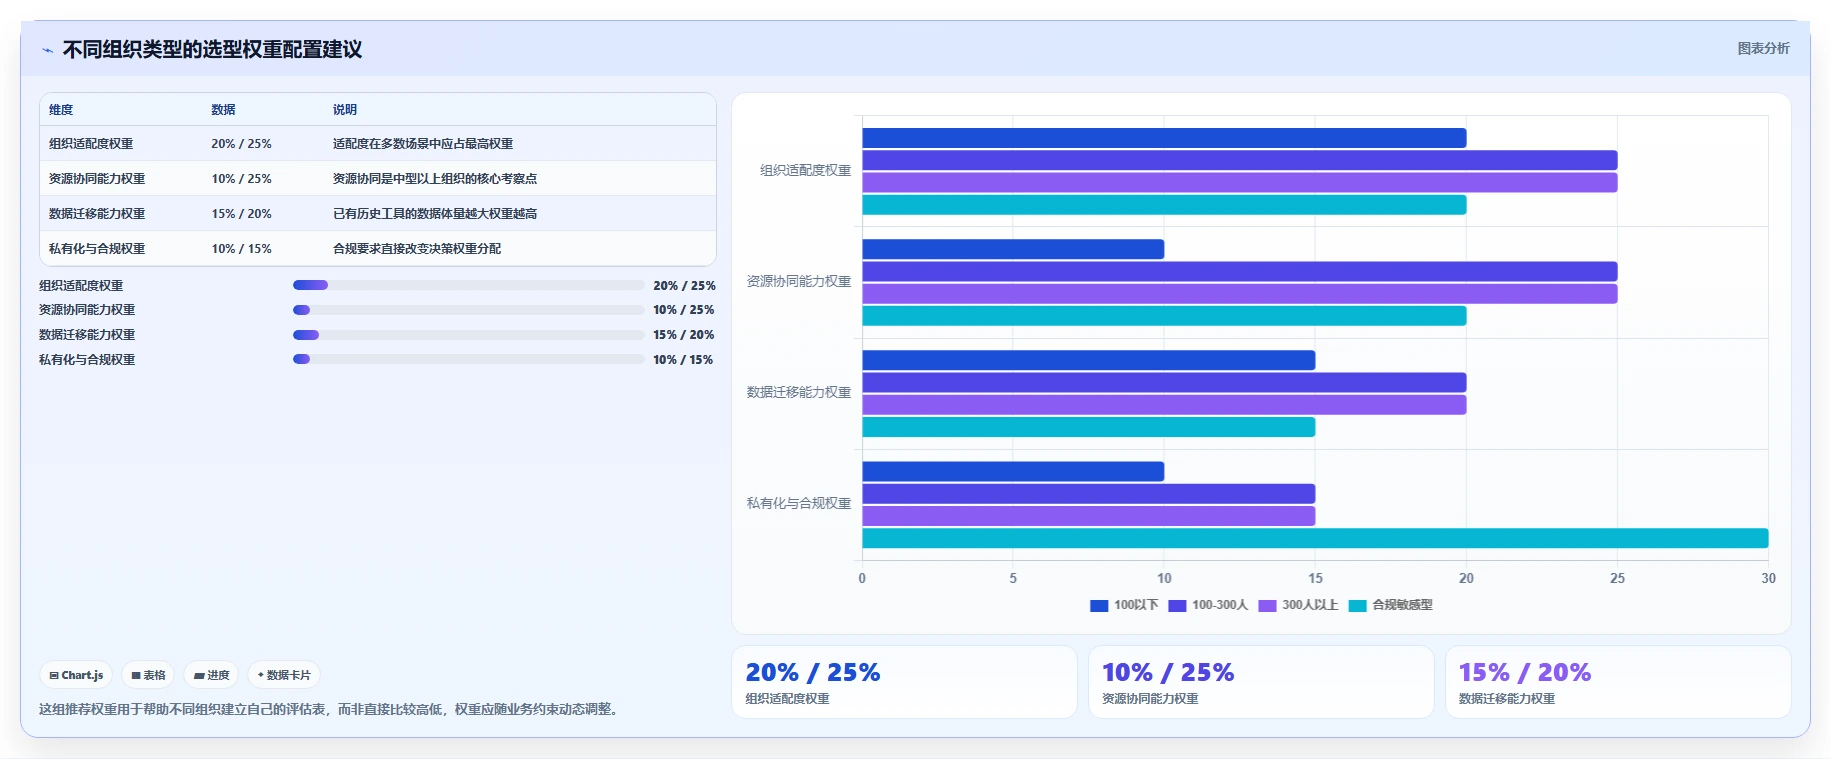
Task: Click the 组织适配度权重 progress bar
Action: (468, 285)
